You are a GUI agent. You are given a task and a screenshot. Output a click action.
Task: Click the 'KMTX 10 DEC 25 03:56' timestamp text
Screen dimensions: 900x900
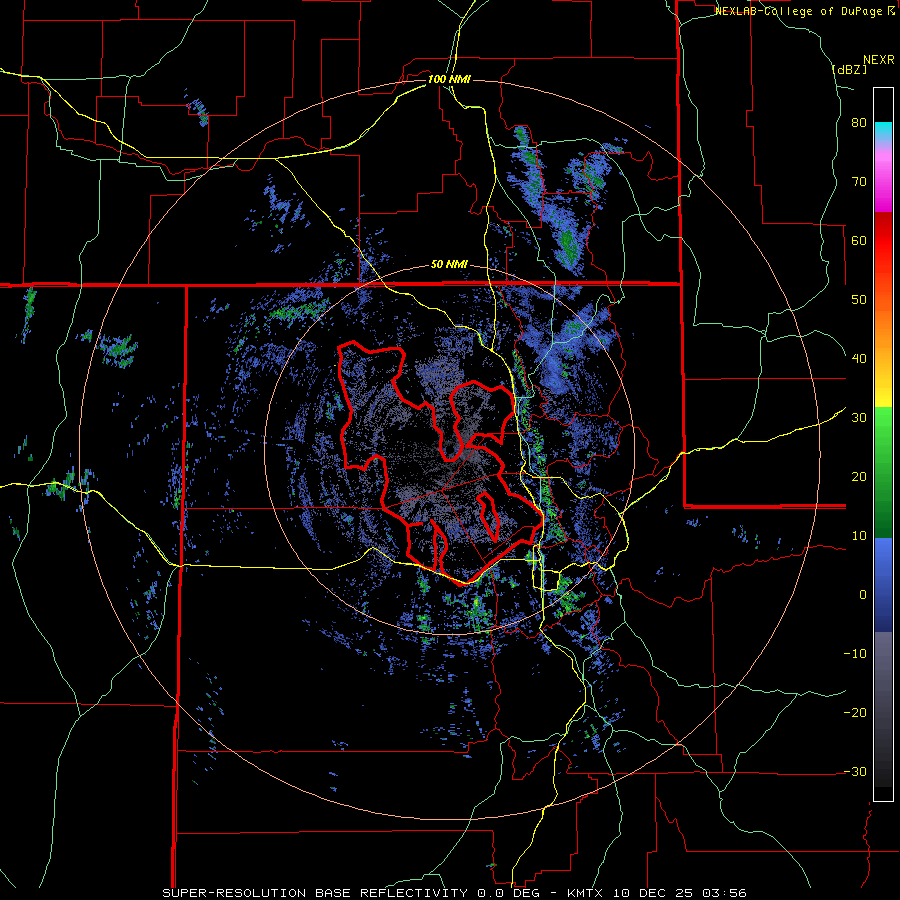pyautogui.click(x=657, y=893)
